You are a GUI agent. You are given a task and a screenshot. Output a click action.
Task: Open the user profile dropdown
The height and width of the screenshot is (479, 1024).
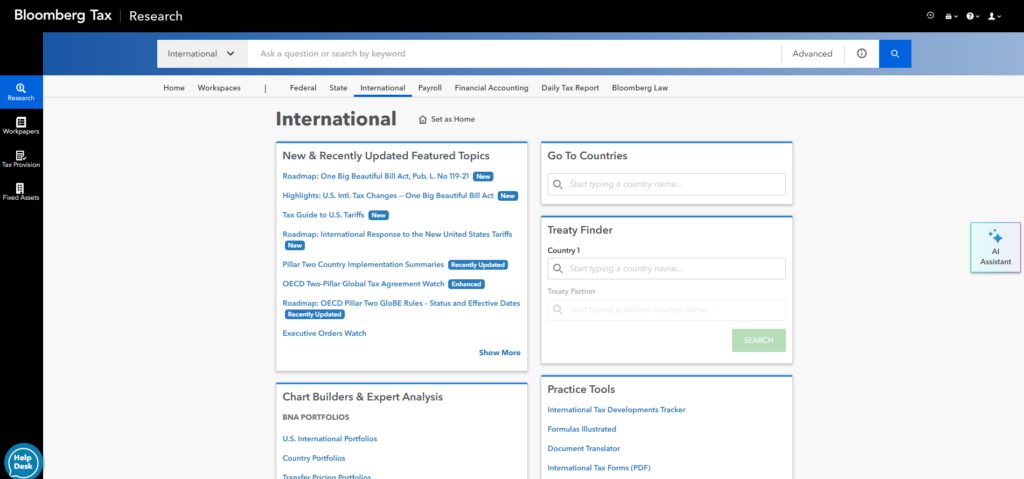(994, 16)
